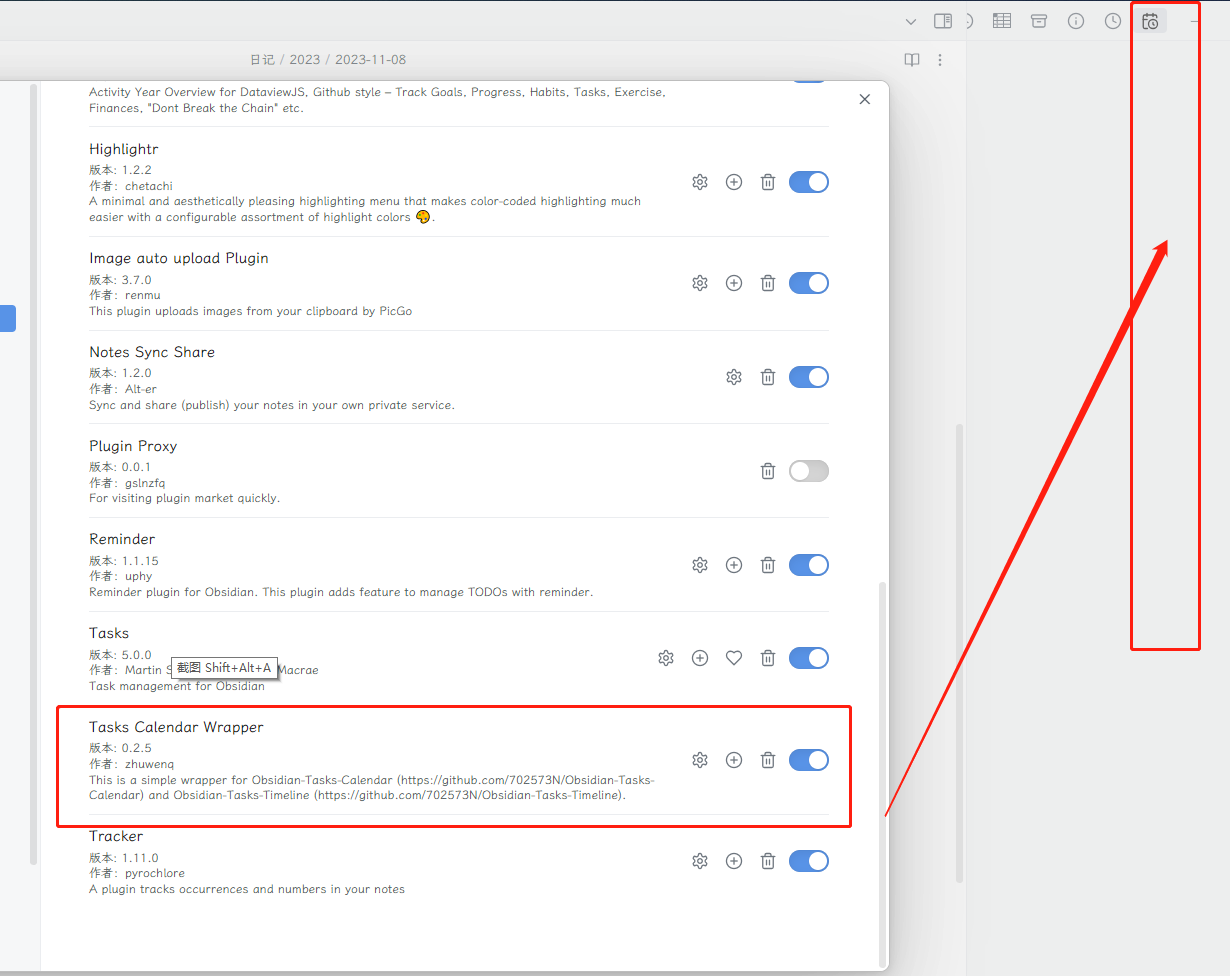Click author name zhuwenq
Viewport: 1230px width, 976px height.
point(150,764)
